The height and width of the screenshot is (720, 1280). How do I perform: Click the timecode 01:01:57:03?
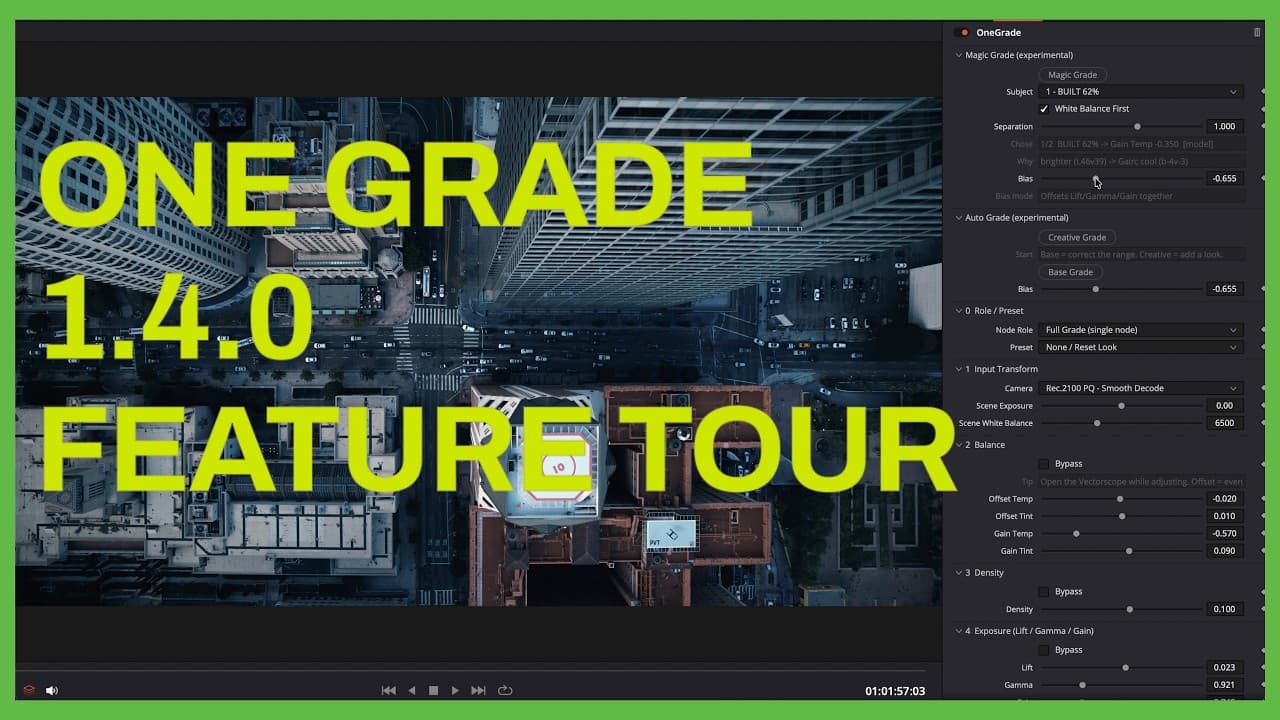tap(895, 691)
